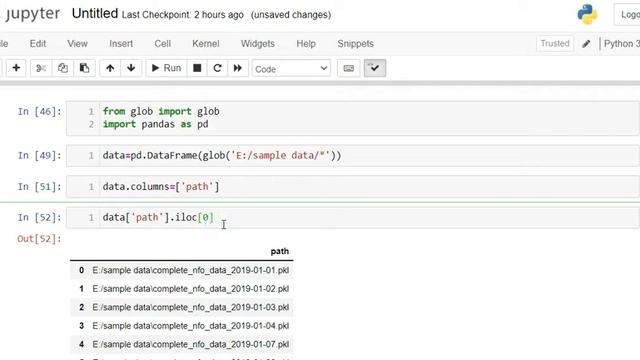Click the row for complete_nfo_data_2019-01-01.pkl
The image size is (640, 360).
182,270
